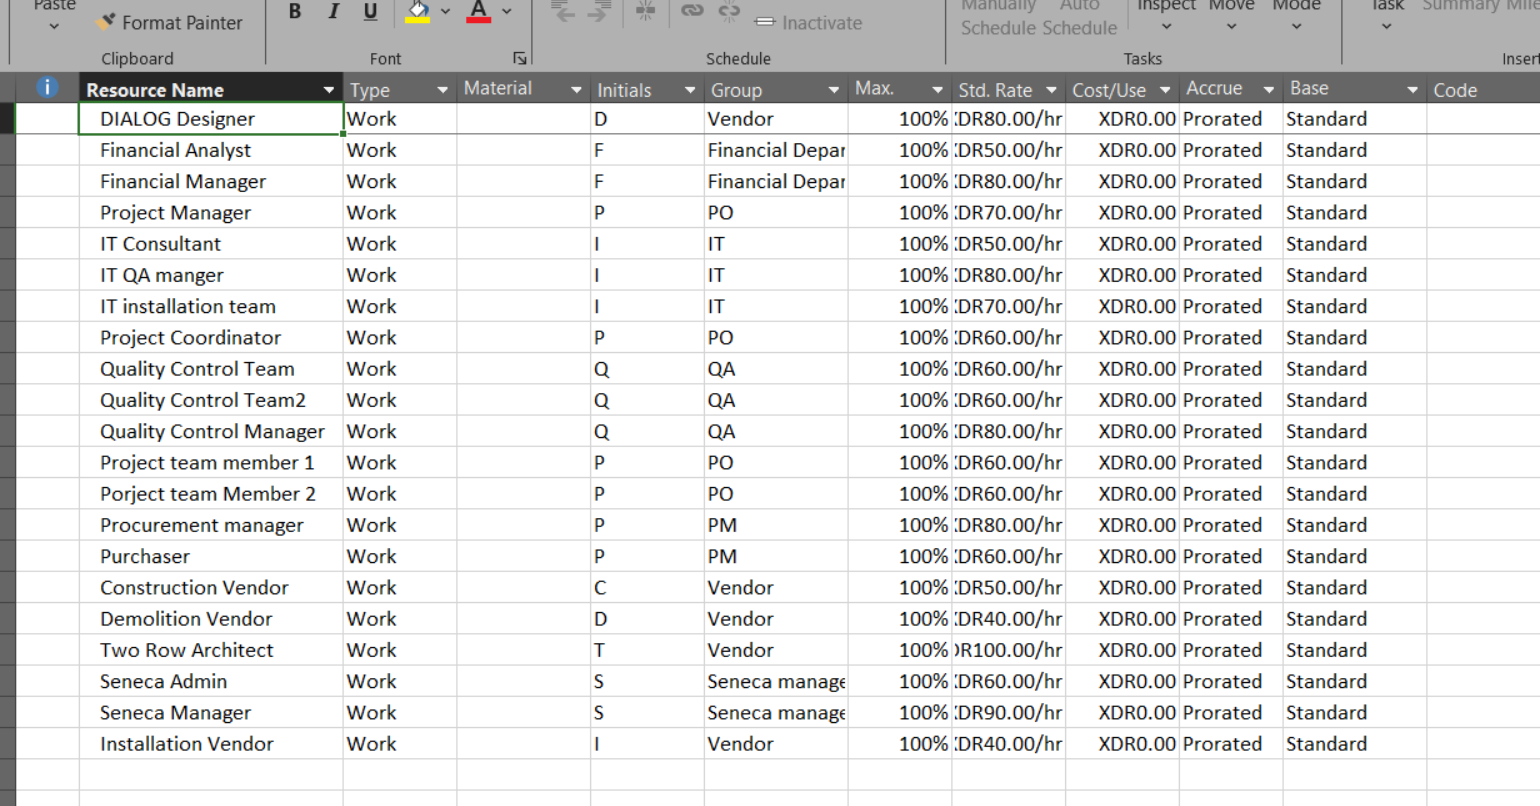Click the Std. Rate cell for Two Row Architect

[1008, 650]
